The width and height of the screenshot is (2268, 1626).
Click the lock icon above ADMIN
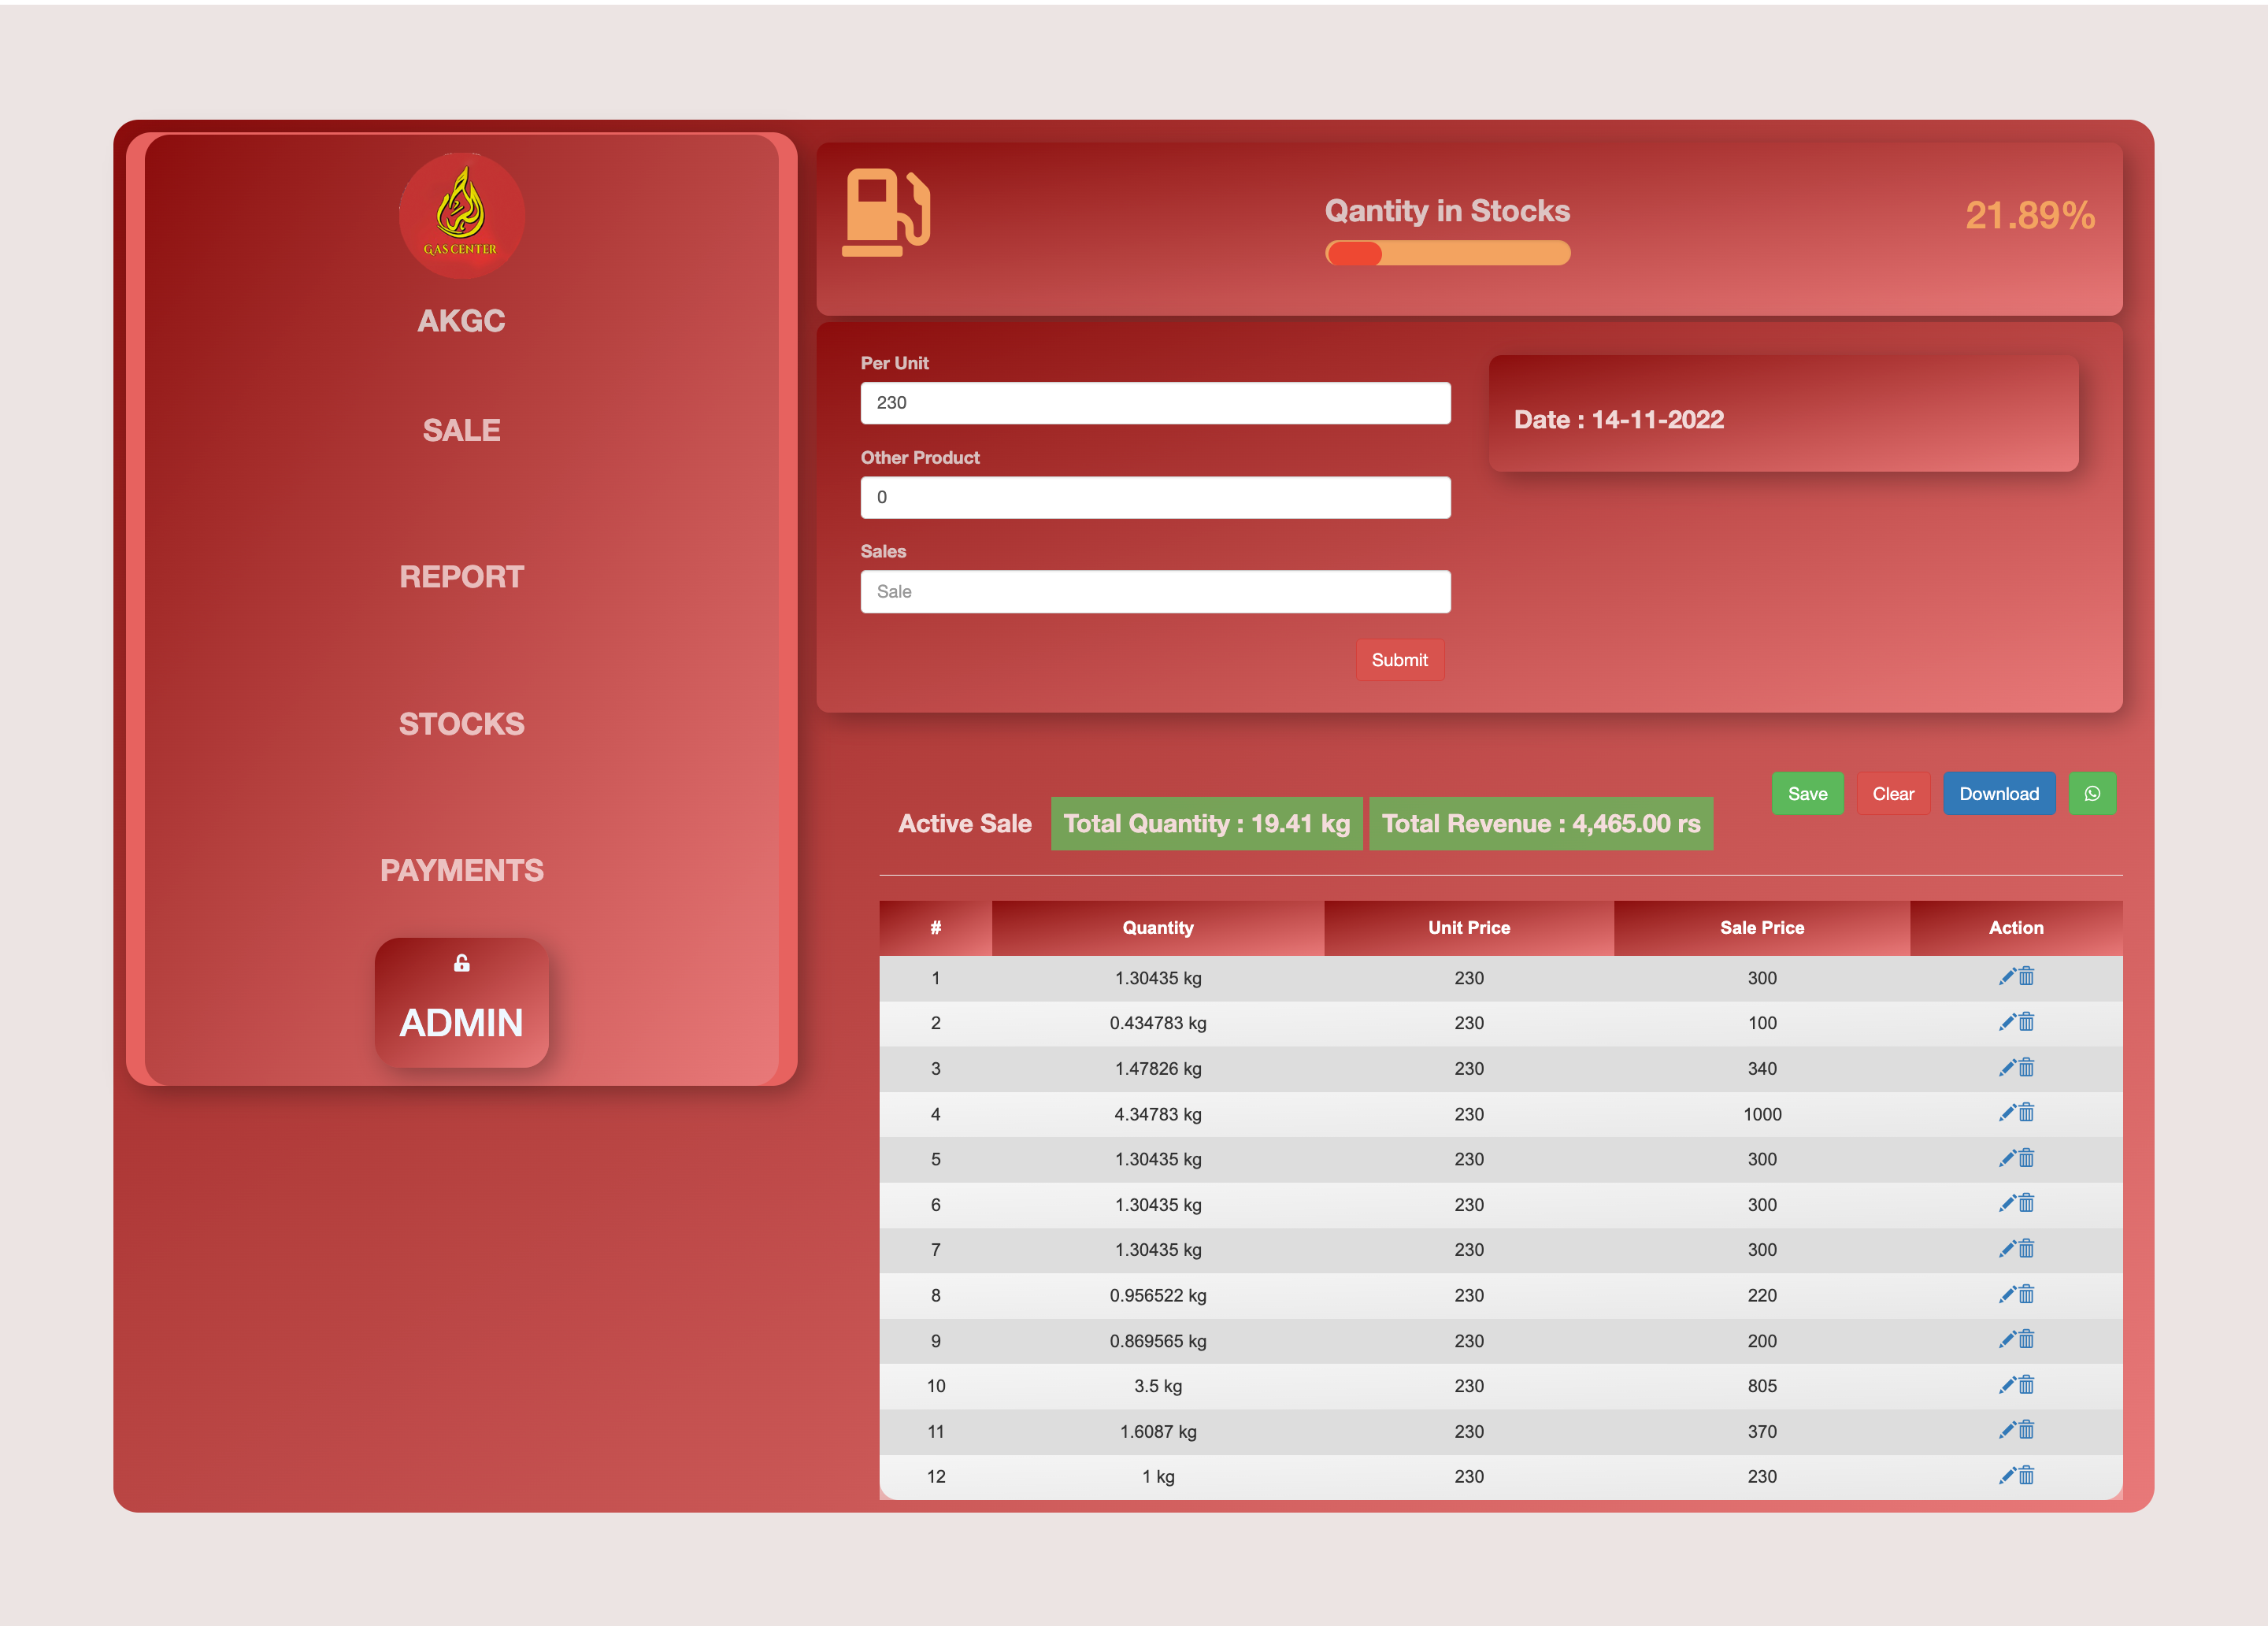[461, 963]
